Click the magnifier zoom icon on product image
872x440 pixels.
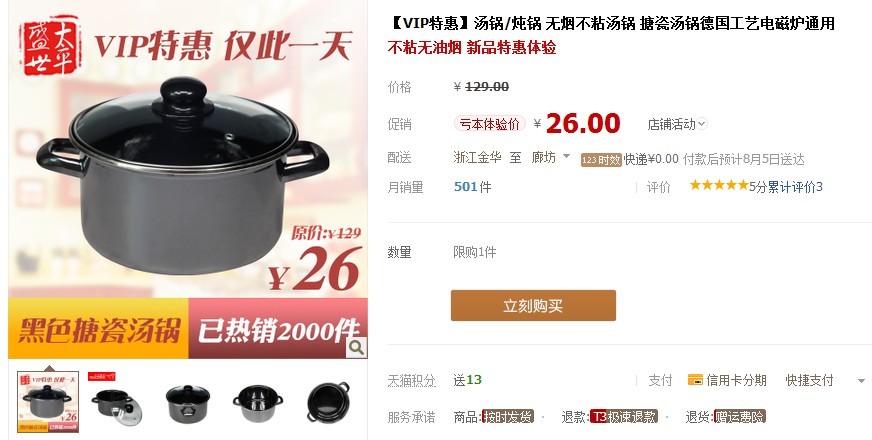coord(356,348)
